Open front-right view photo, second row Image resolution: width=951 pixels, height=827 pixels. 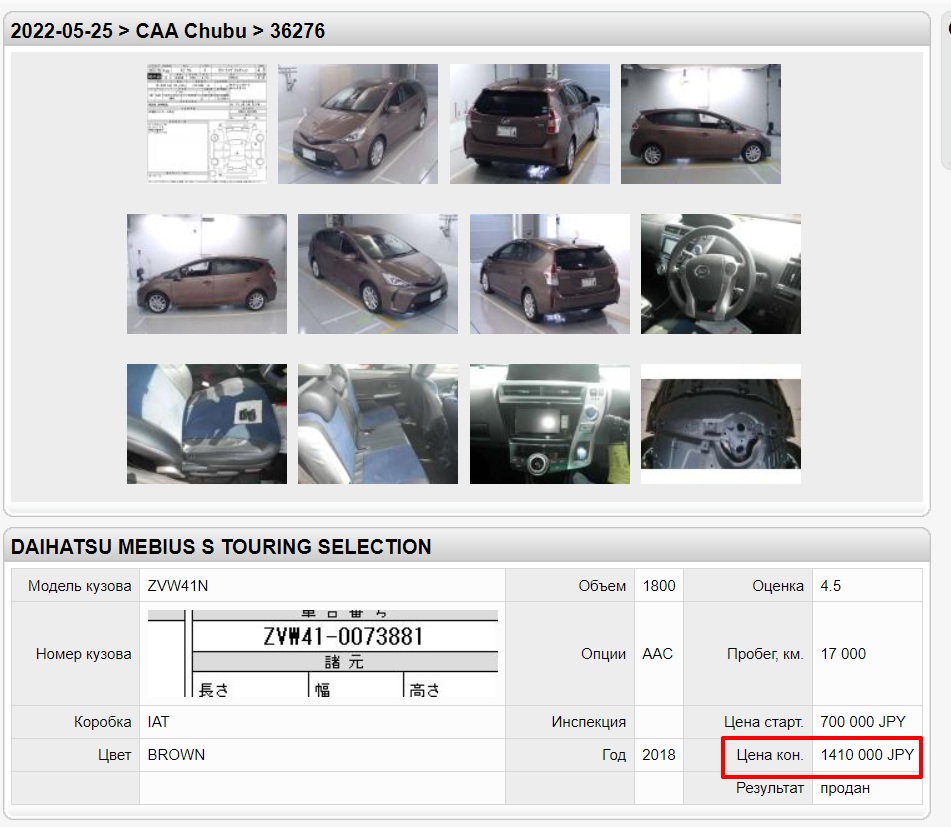pyautogui.click(x=378, y=273)
